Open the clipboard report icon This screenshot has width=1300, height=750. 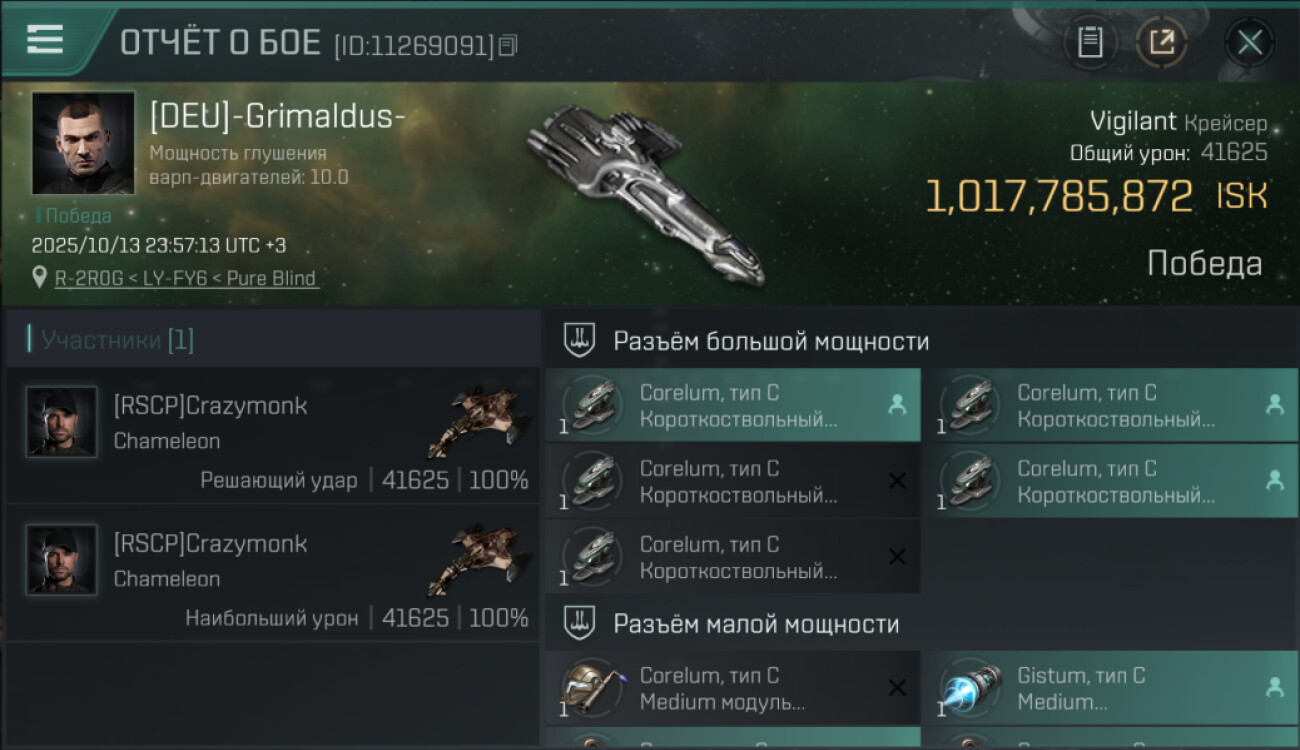pos(1090,42)
